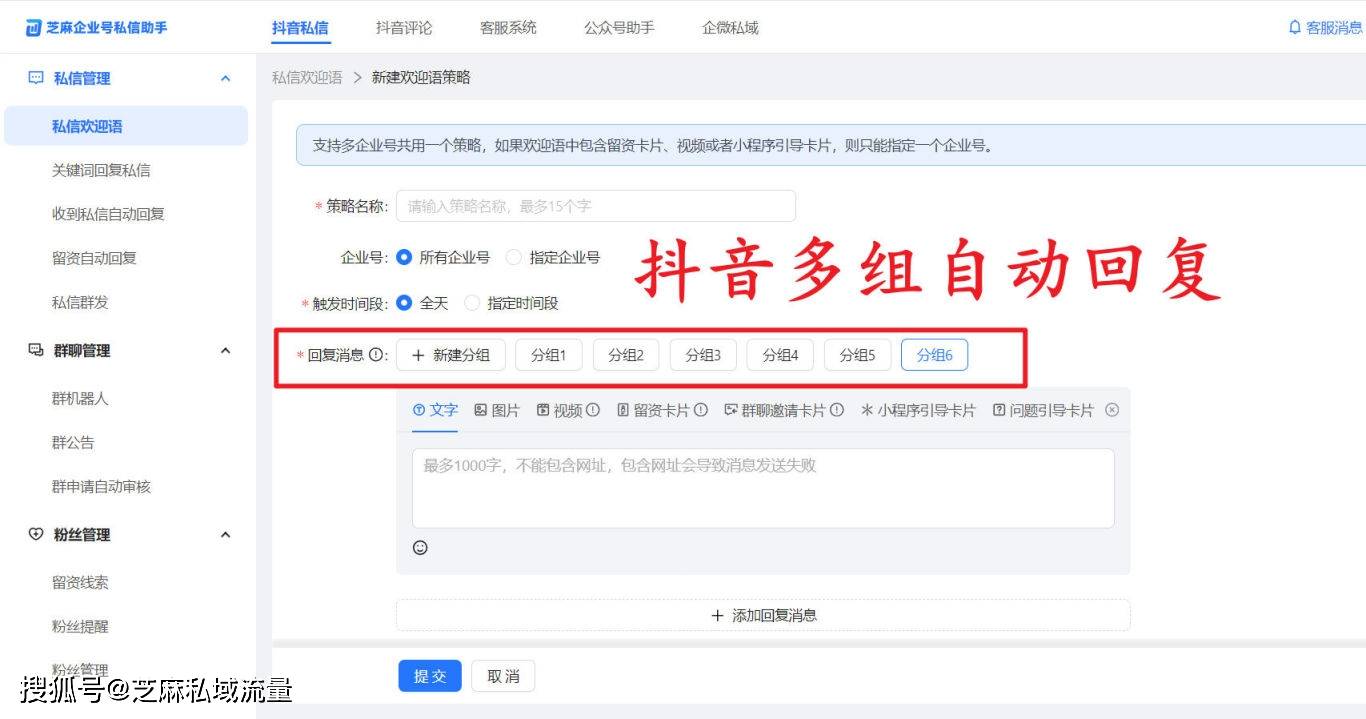Open the 公众号助手 top tab

pos(619,28)
